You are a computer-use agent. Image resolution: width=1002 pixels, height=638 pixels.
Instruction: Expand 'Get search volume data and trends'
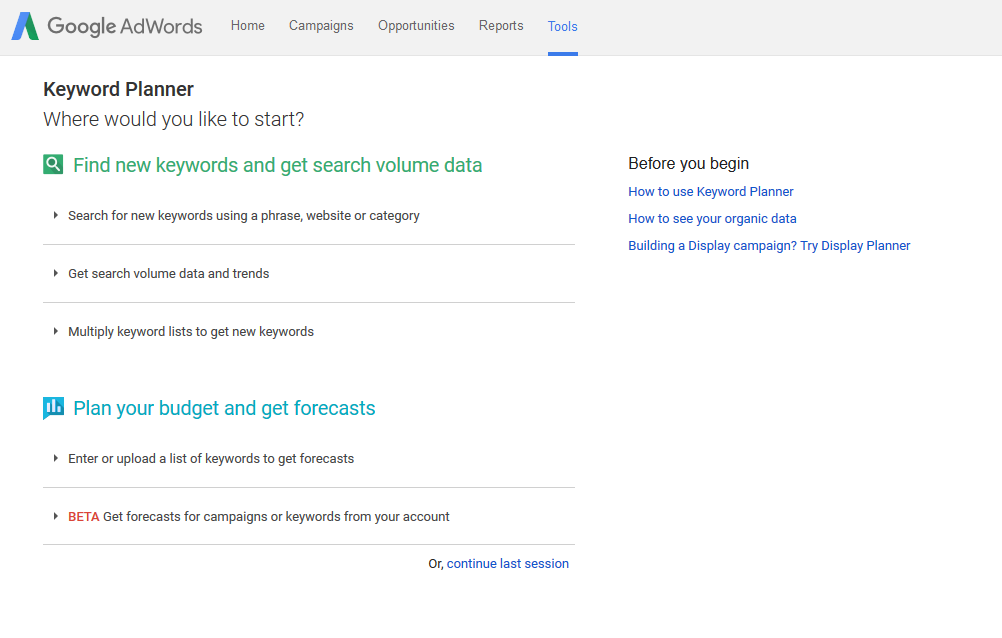point(168,274)
